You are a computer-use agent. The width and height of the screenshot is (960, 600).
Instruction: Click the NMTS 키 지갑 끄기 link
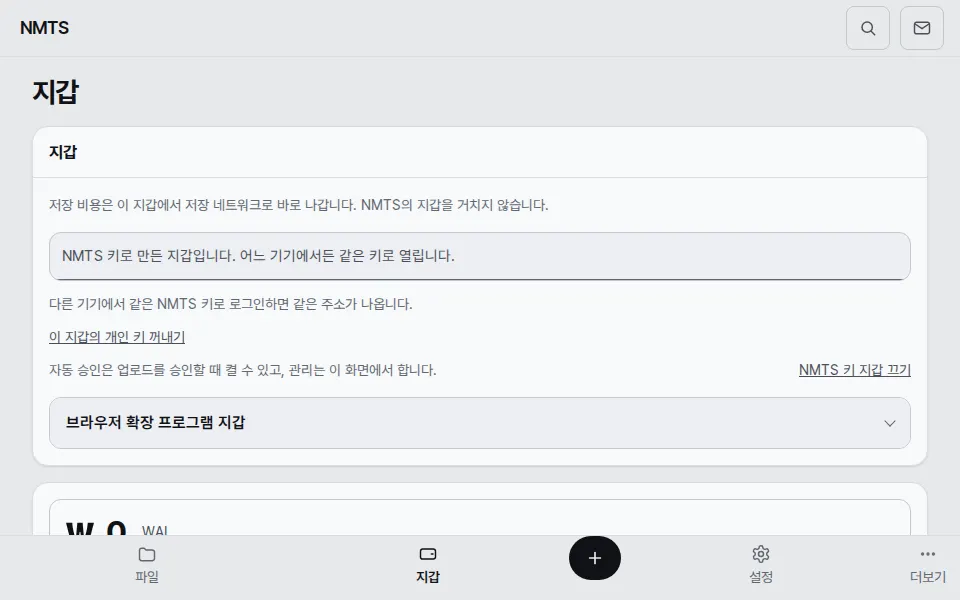click(855, 370)
